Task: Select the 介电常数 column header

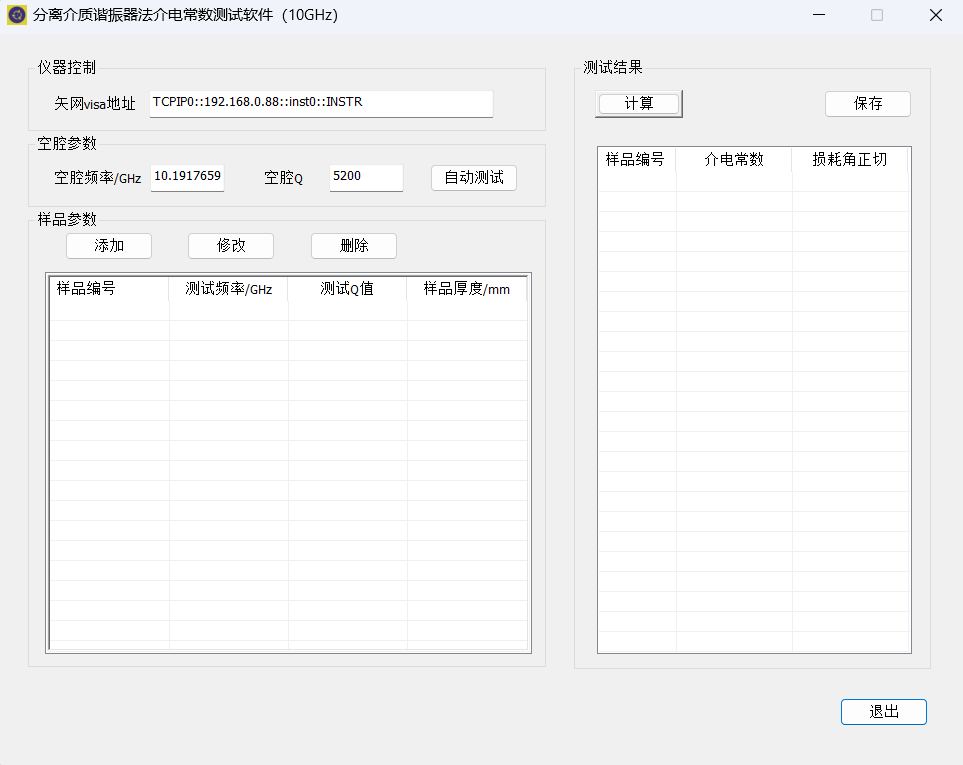Action: click(734, 160)
